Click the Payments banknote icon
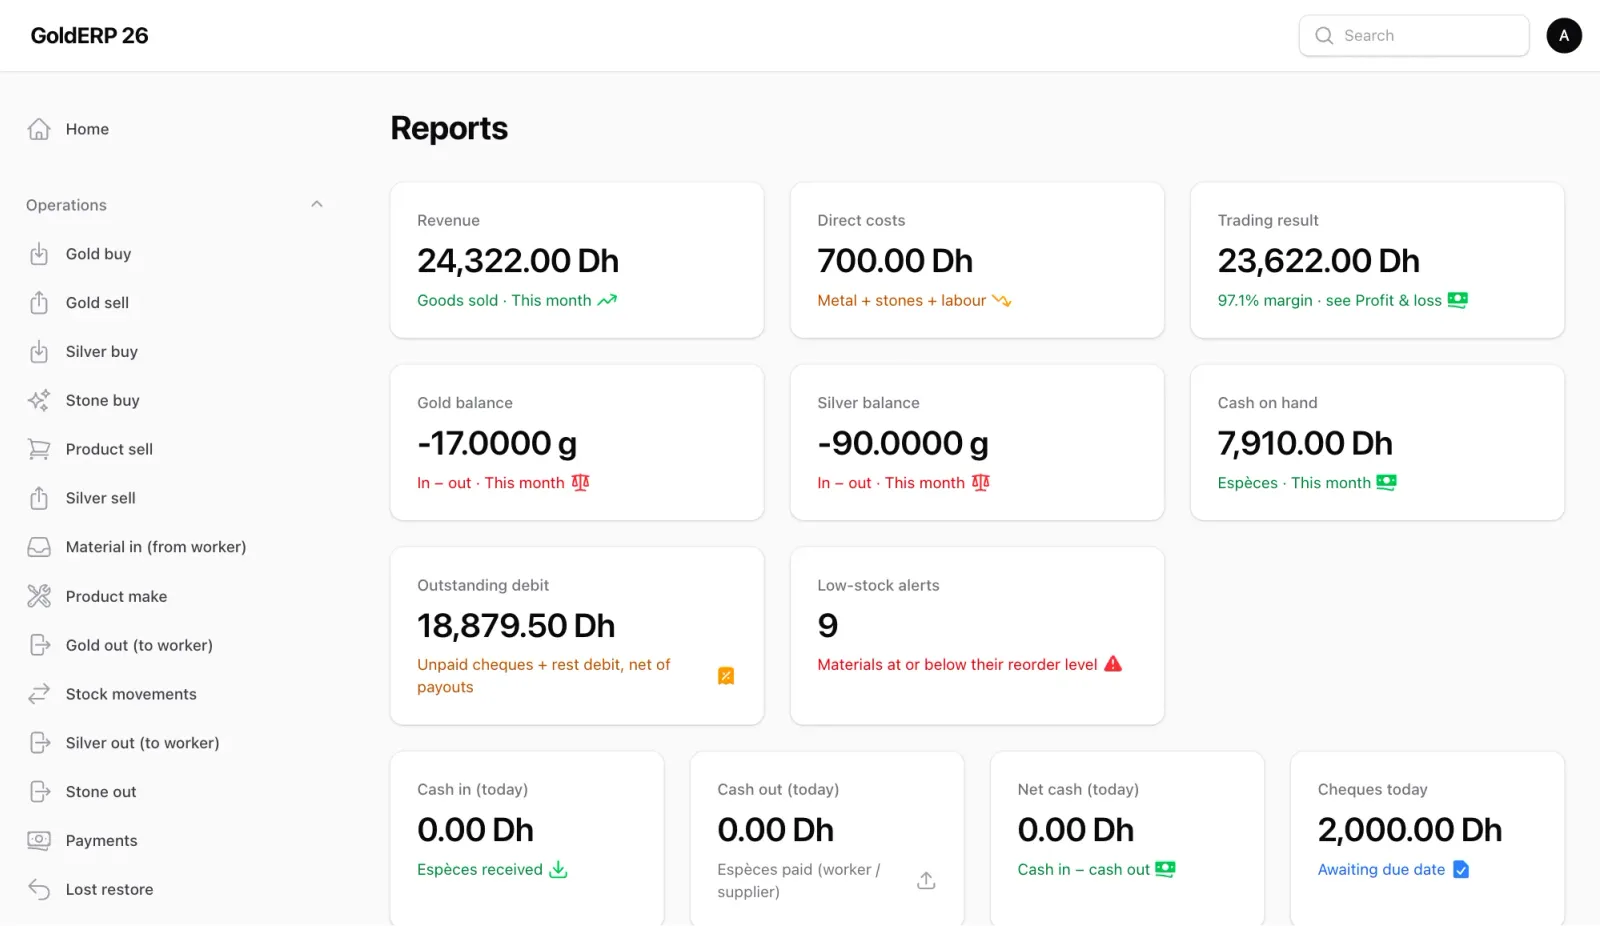Viewport: 1600px width, 926px height. click(39, 841)
